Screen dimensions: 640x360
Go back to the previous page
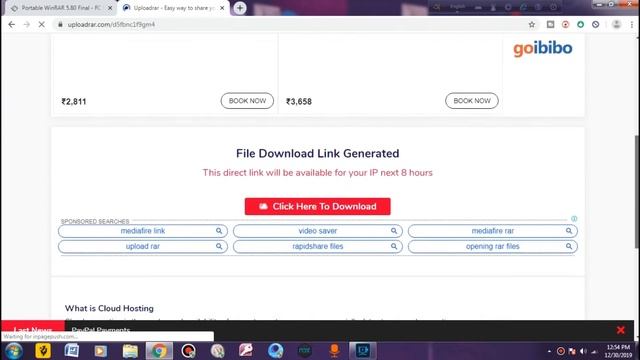(11, 24)
